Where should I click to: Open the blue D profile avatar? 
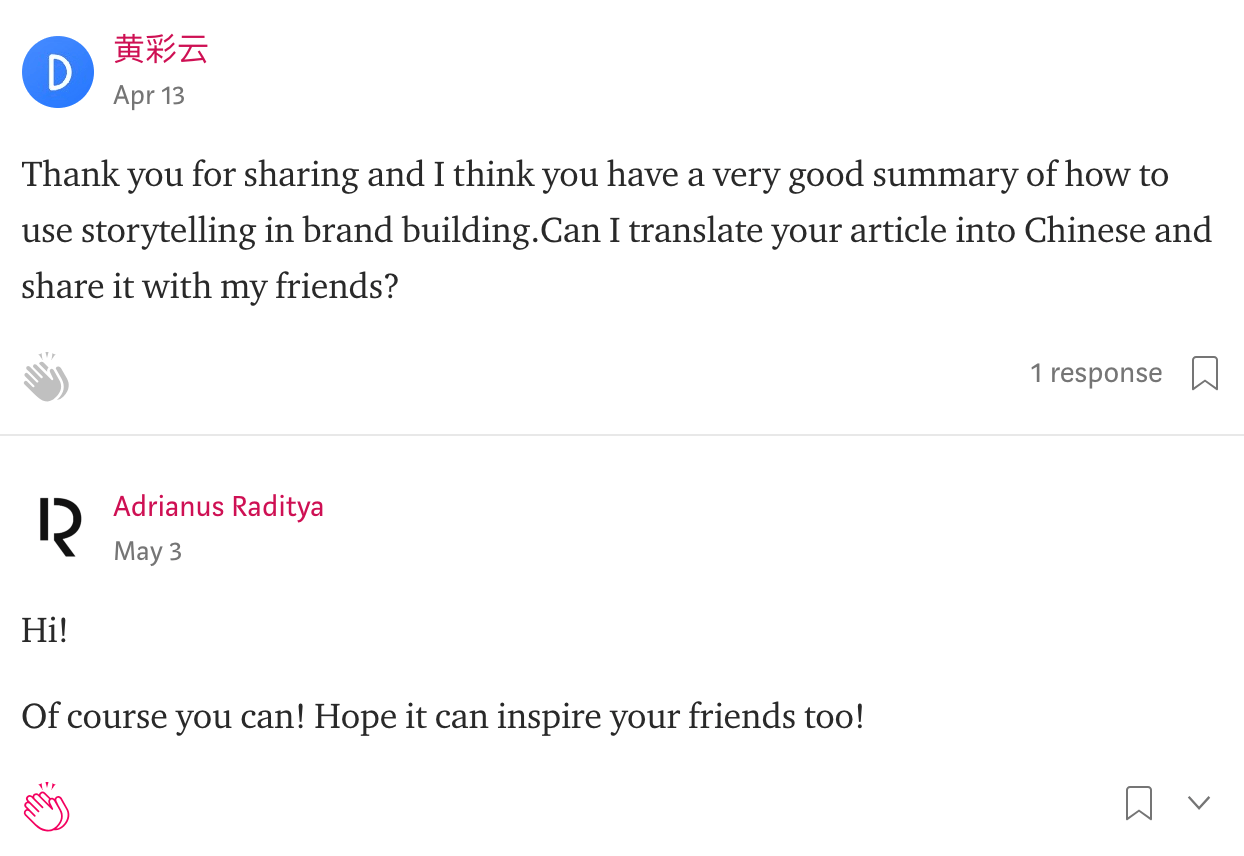pyautogui.click(x=58, y=72)
